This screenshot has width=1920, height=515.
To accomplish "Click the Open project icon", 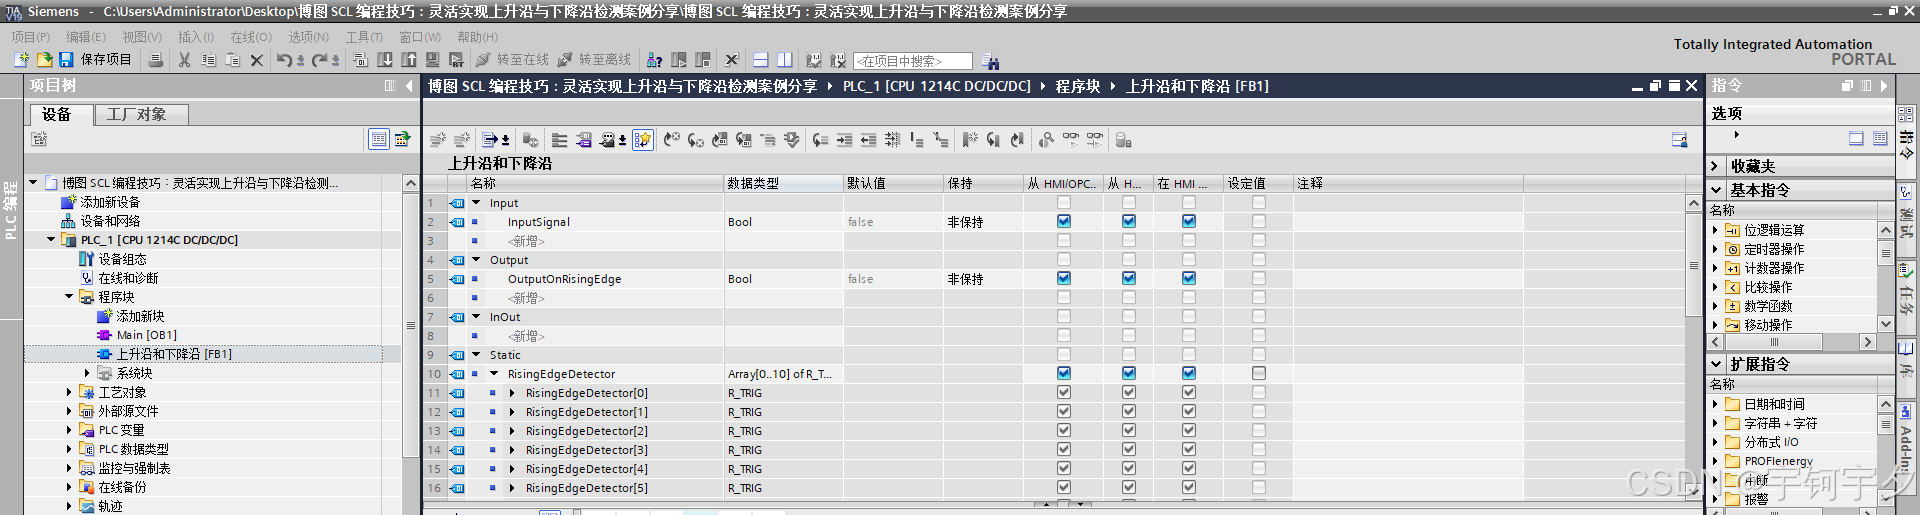I will (44, 60).
